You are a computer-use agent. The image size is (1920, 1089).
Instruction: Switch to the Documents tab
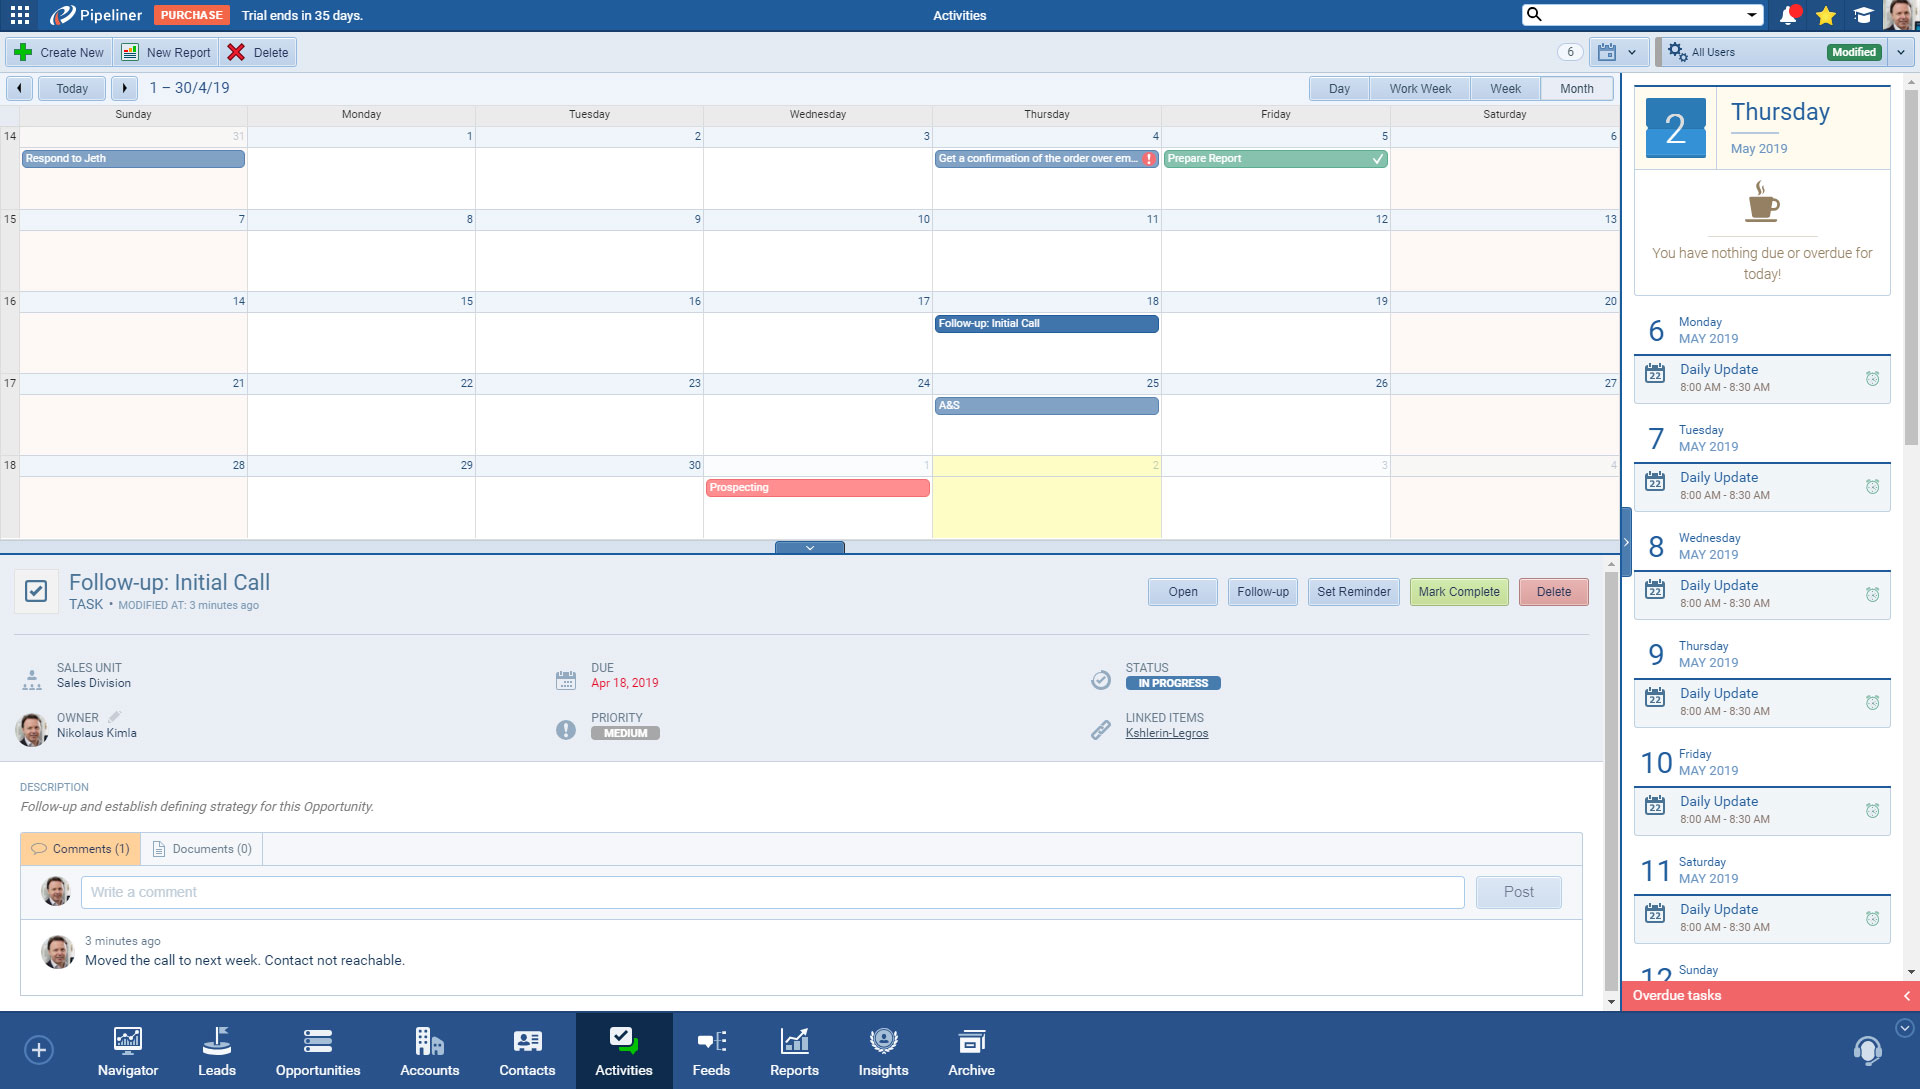coord(201,848)
